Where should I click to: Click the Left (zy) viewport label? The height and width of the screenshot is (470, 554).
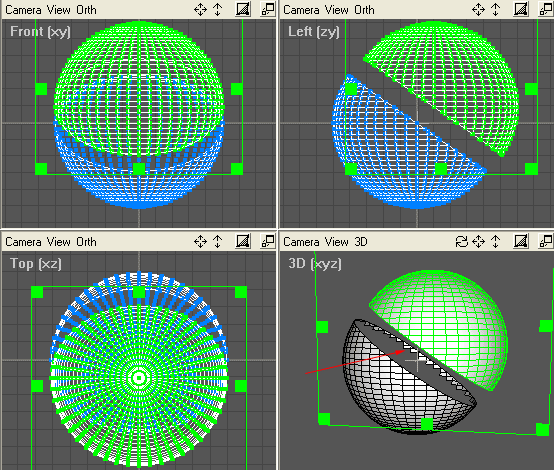click(x=314, y=32)
